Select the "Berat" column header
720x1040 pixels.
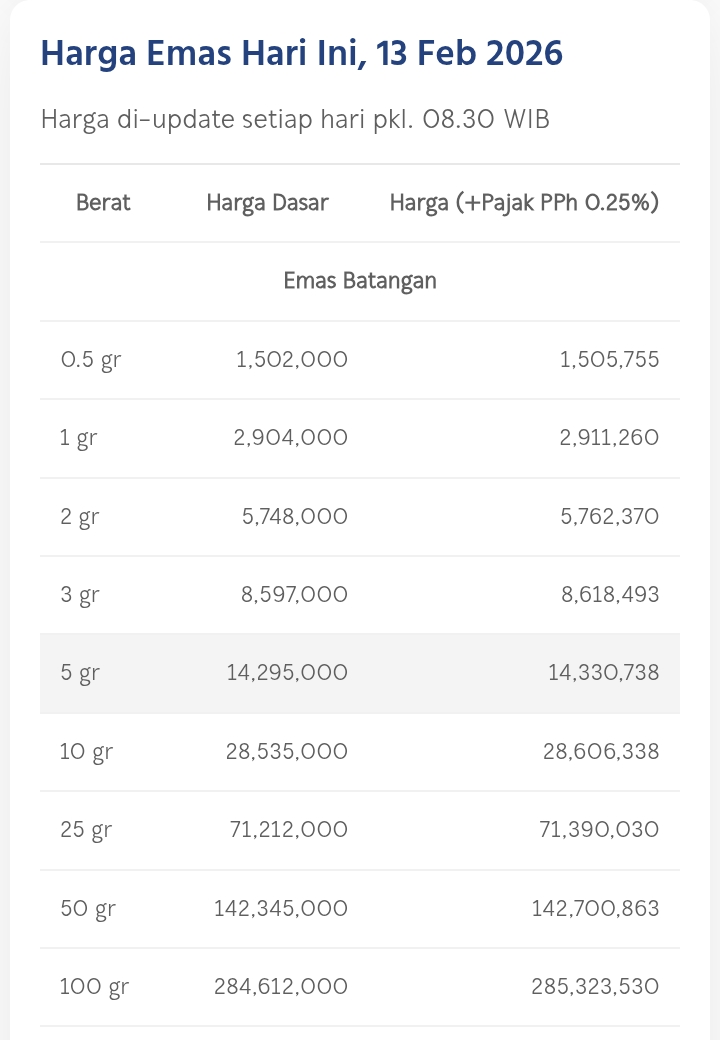click(103, 203)
